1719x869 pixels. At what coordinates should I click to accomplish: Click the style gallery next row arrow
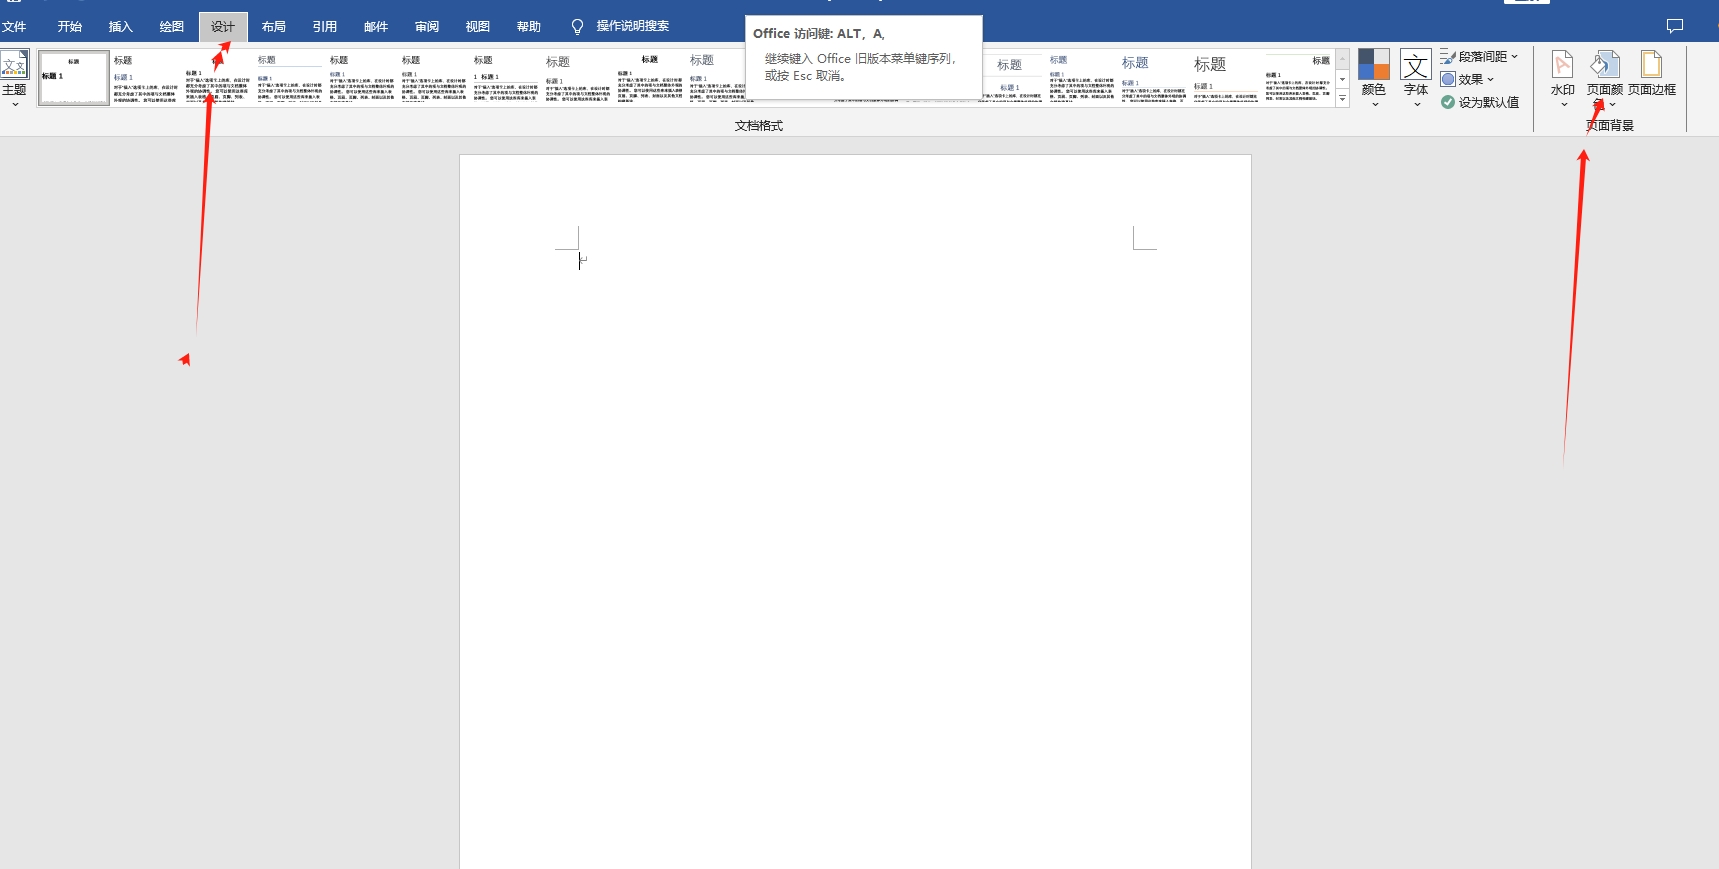(x=1343, y=78)
